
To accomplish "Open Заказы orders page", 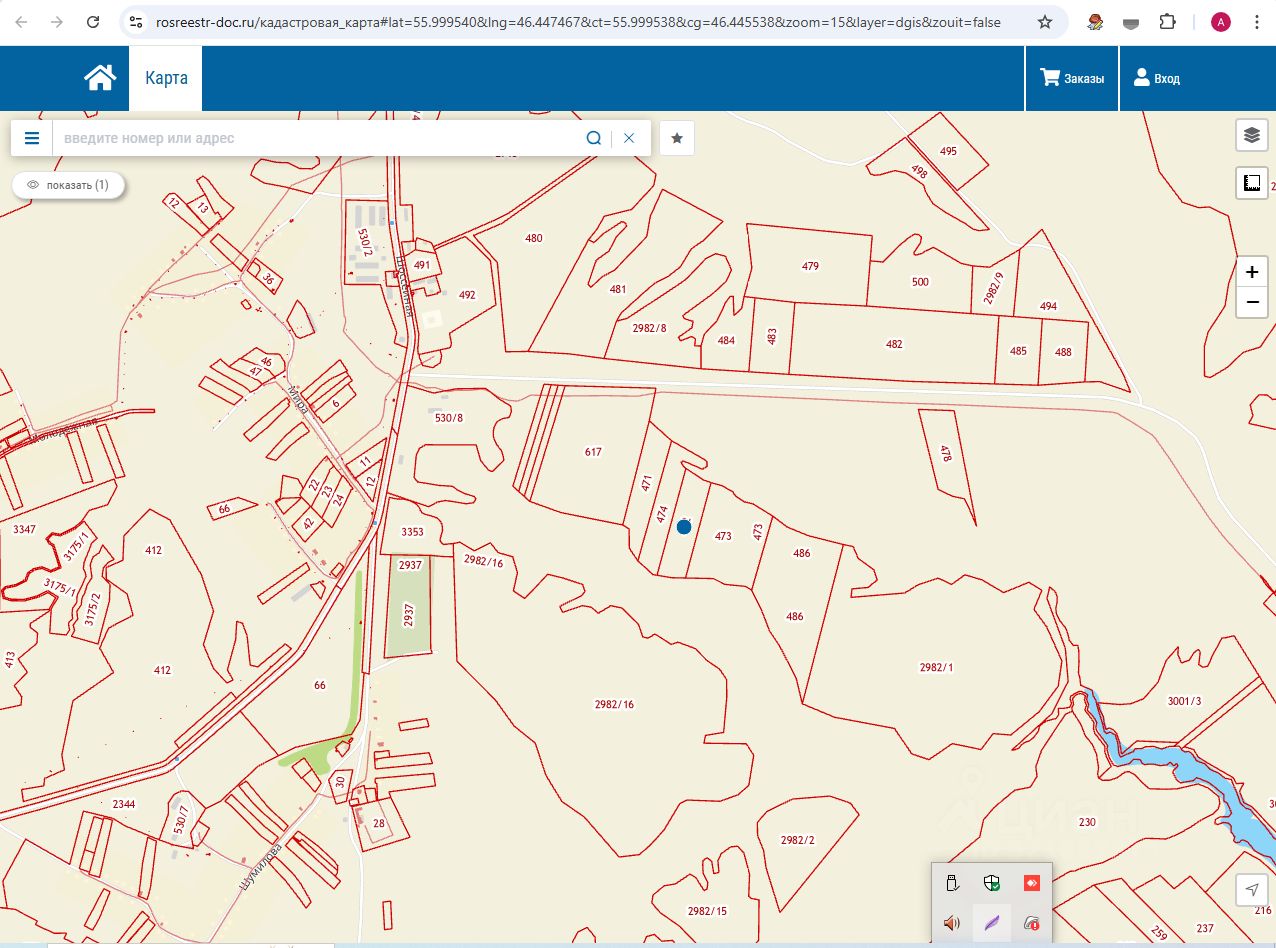I will 1072,78.
